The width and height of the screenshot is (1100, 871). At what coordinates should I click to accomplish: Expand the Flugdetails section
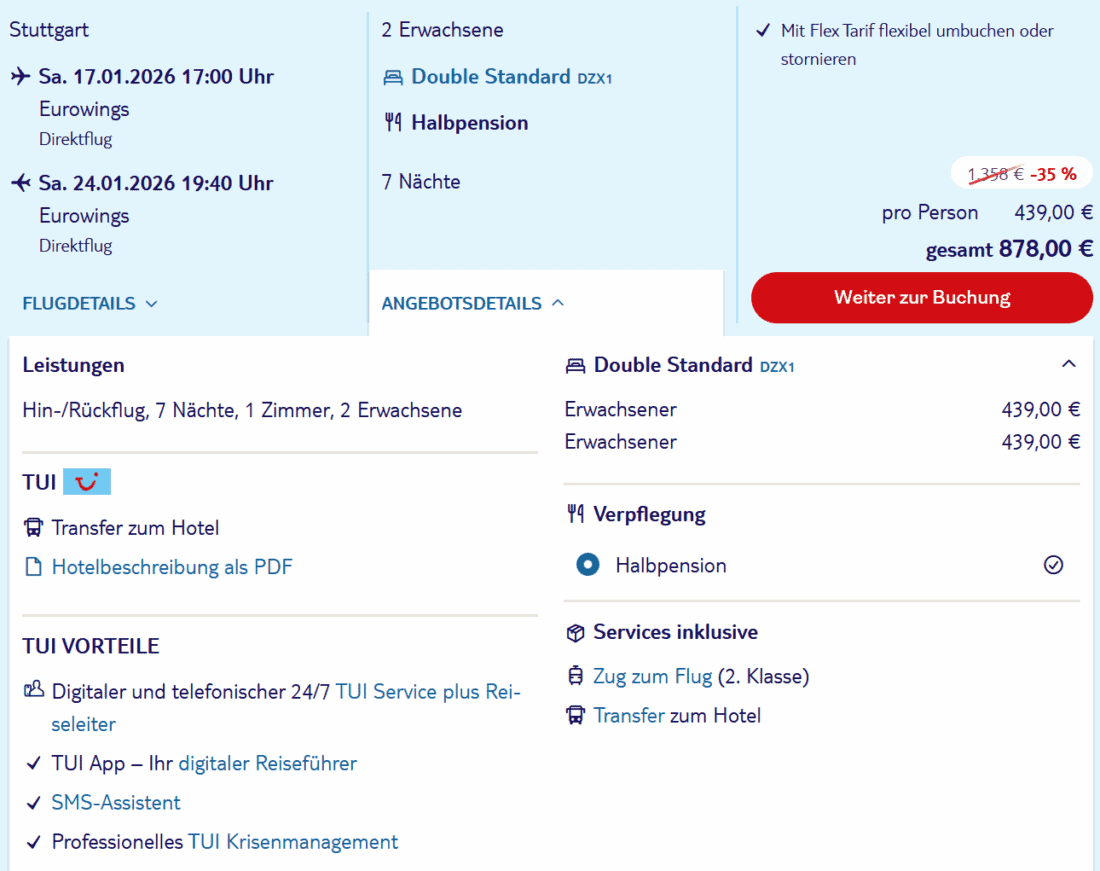click(90, 304)
